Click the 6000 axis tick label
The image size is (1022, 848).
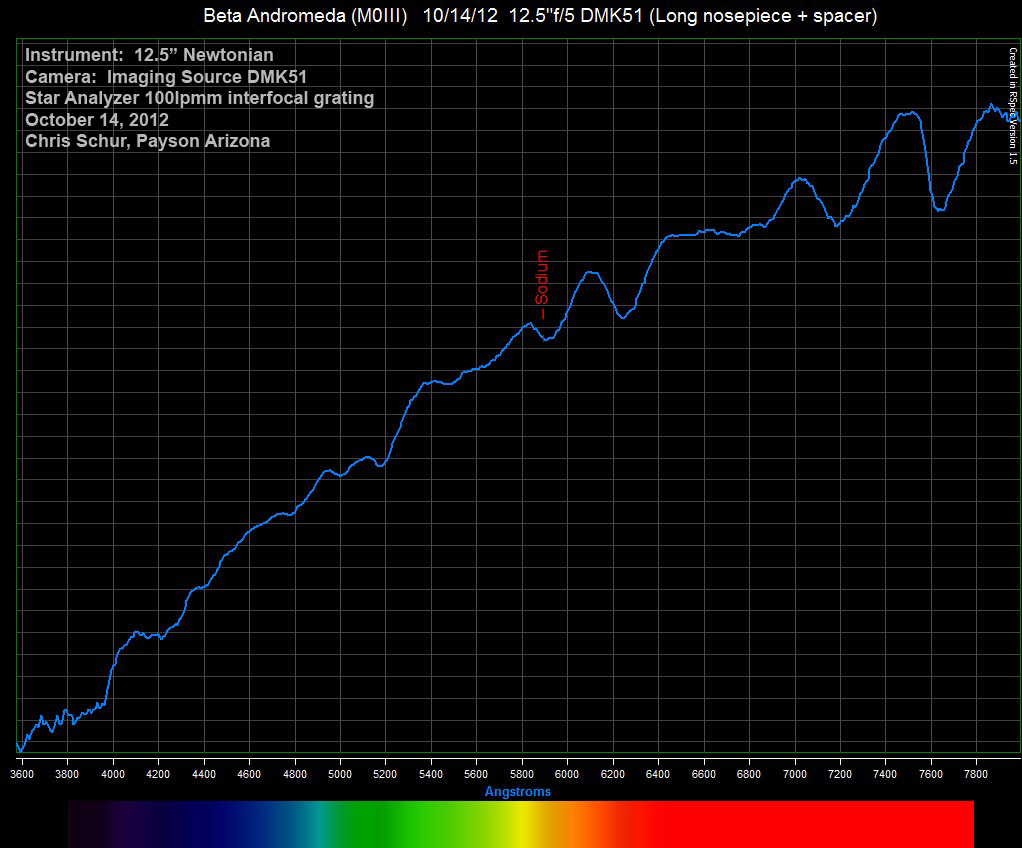click(567, 774)
